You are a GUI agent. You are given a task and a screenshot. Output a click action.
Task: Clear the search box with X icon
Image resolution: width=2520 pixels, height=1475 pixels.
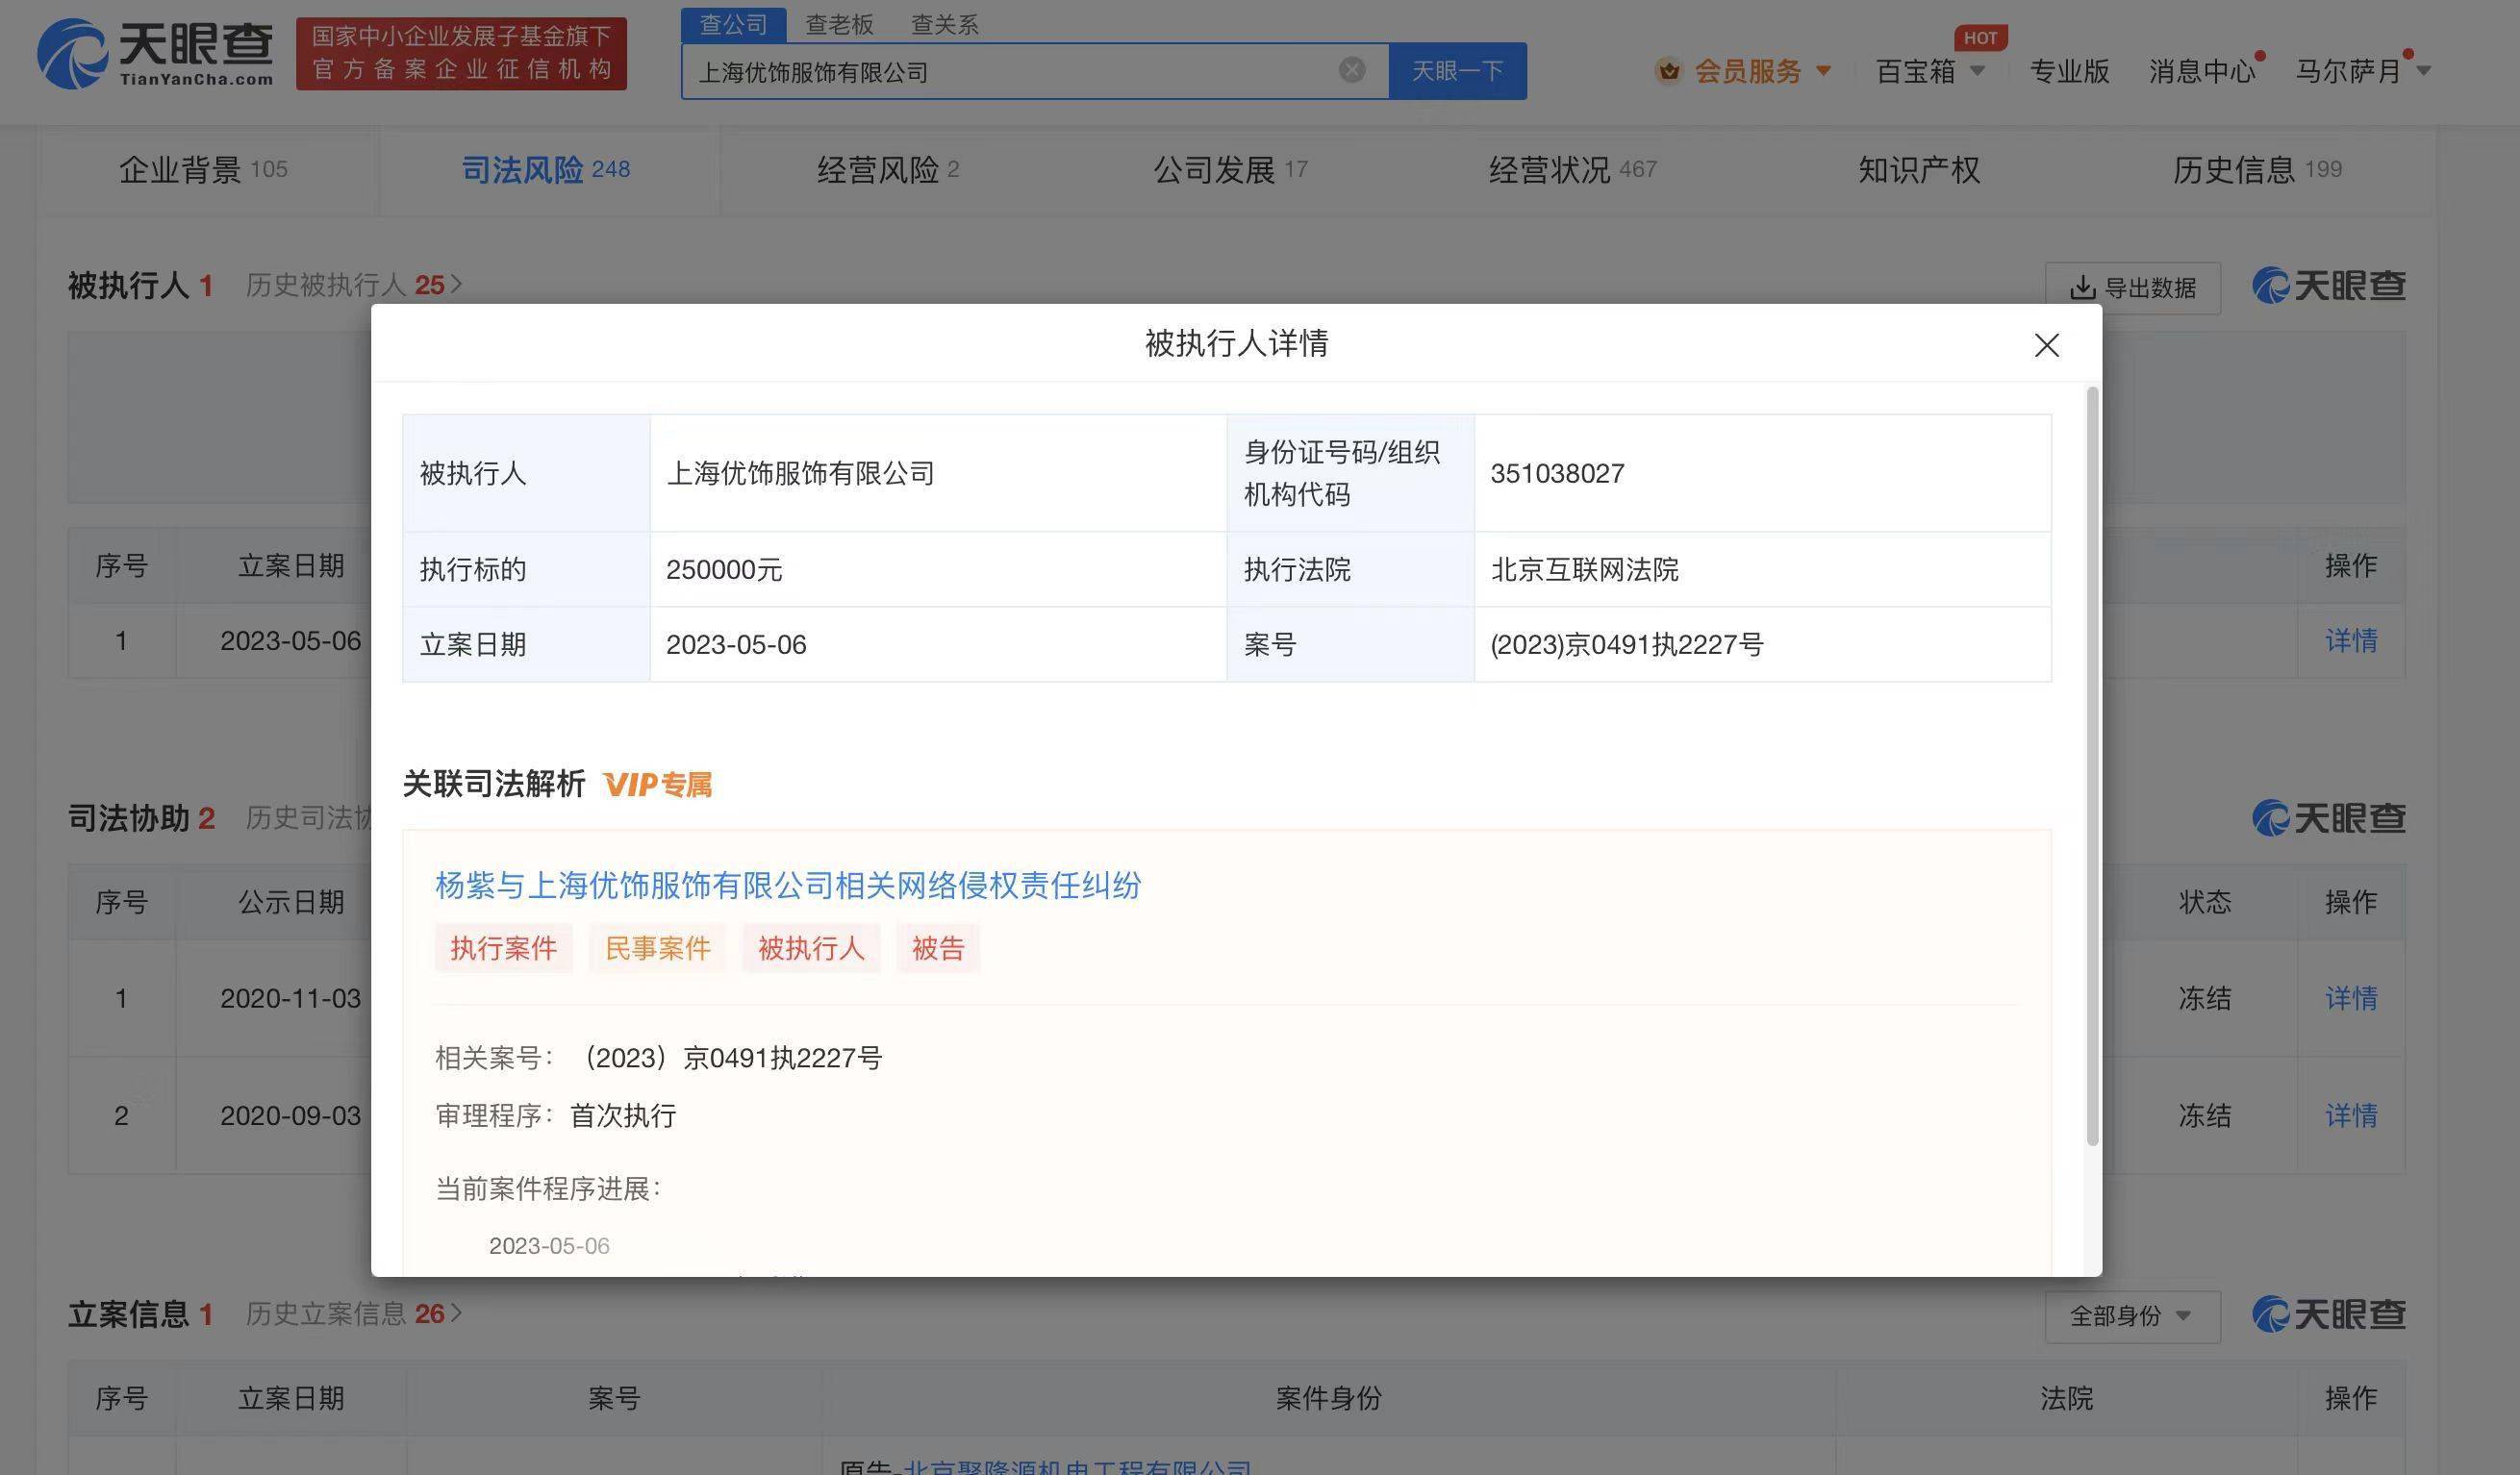[x=1351, y=70]
